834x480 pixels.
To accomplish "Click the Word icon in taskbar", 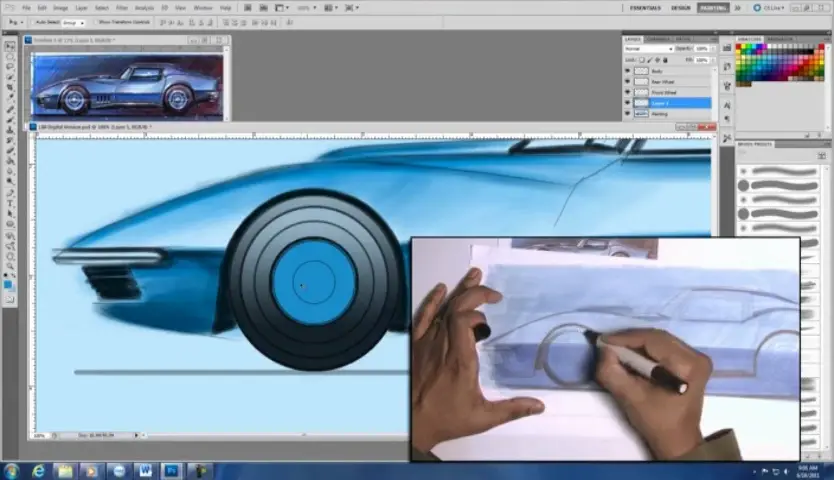I will pyautogui.click(x=145, y=470).
